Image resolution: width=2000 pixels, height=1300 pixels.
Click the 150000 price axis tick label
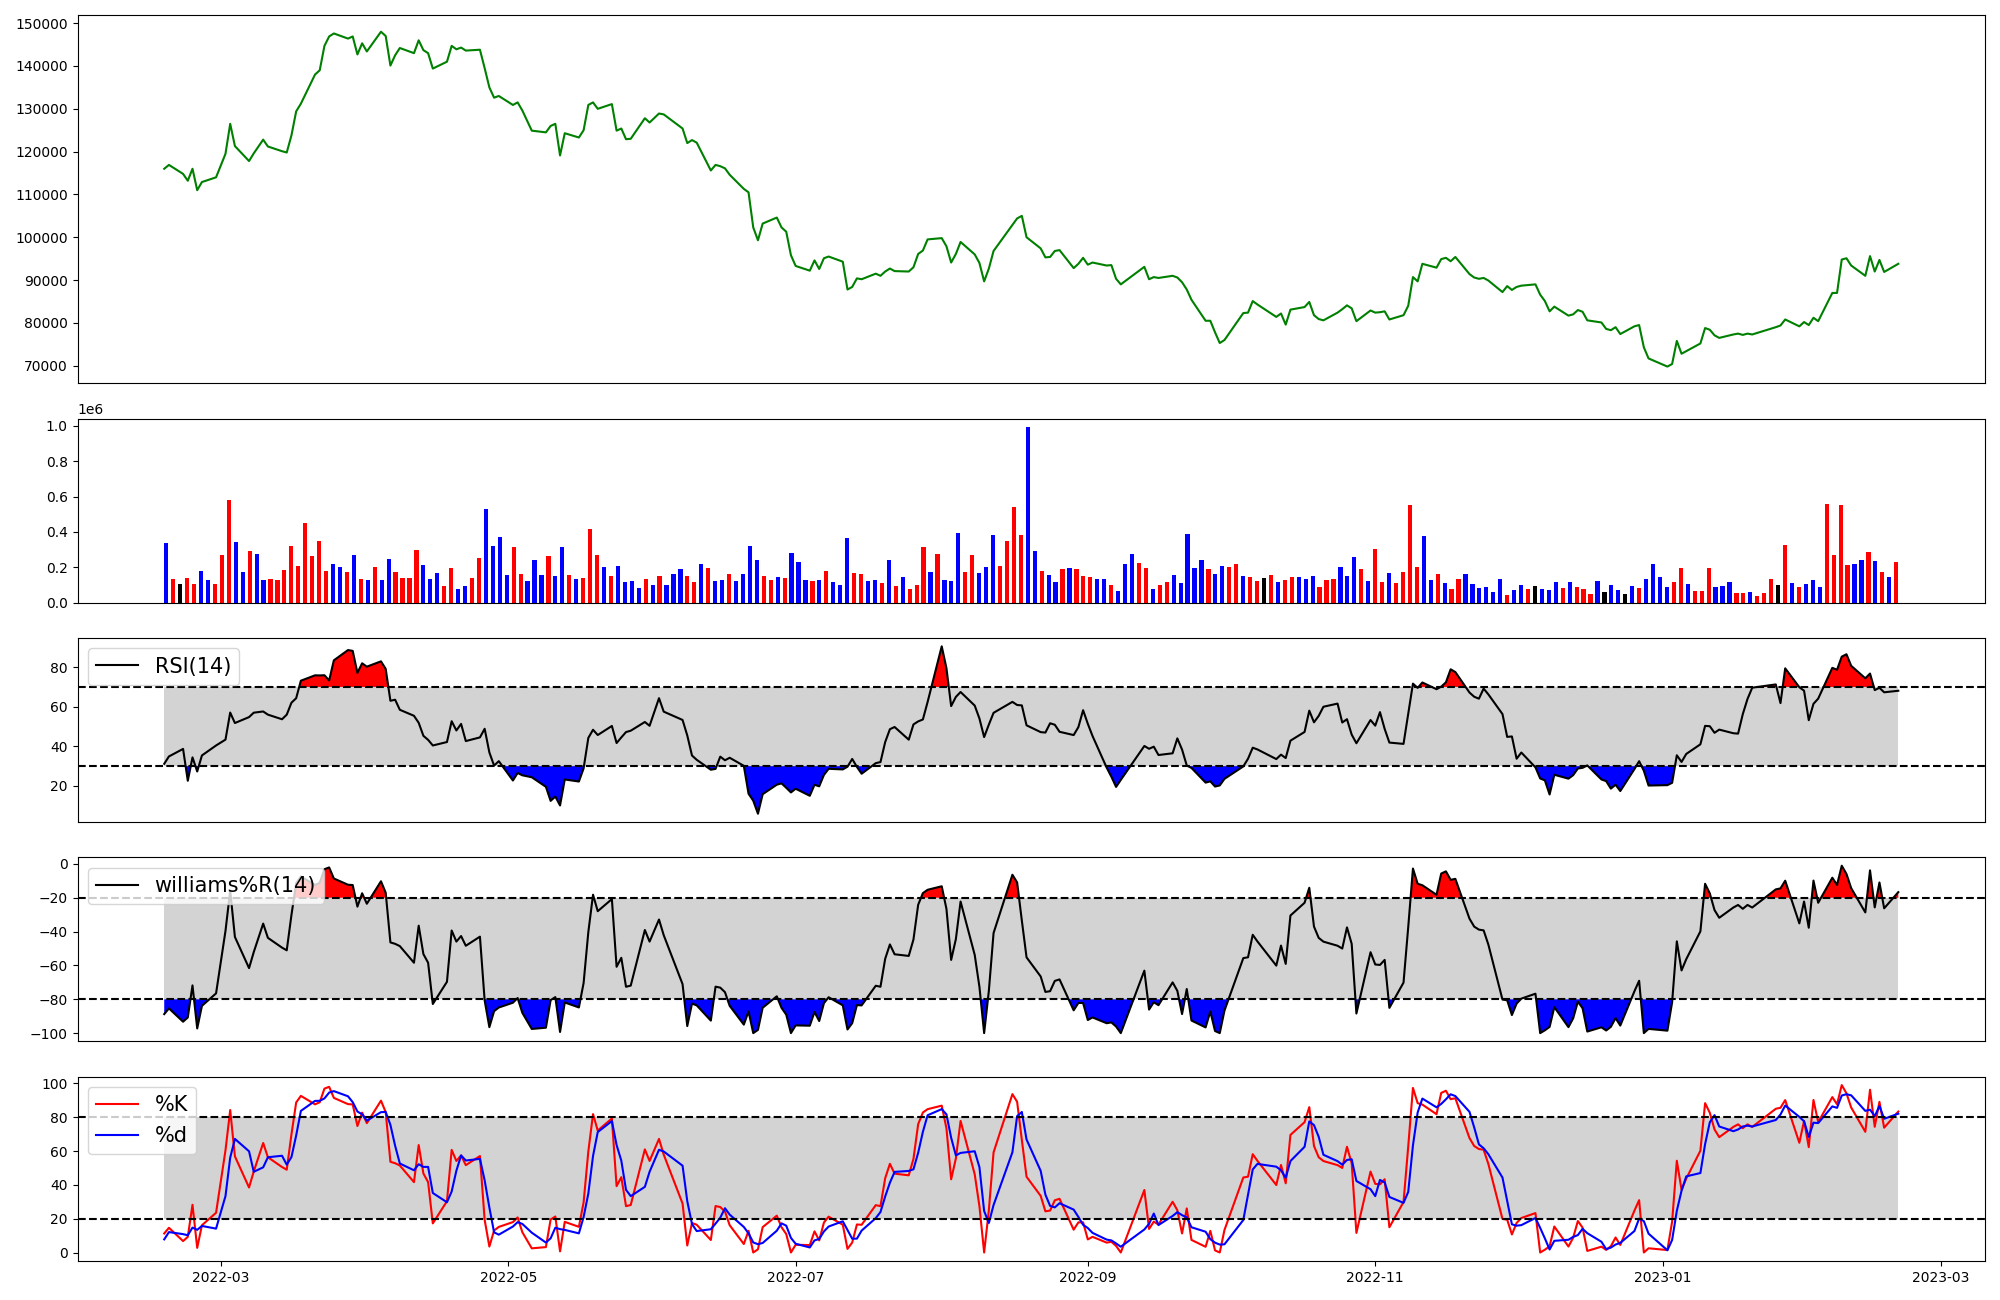point(42,24)
